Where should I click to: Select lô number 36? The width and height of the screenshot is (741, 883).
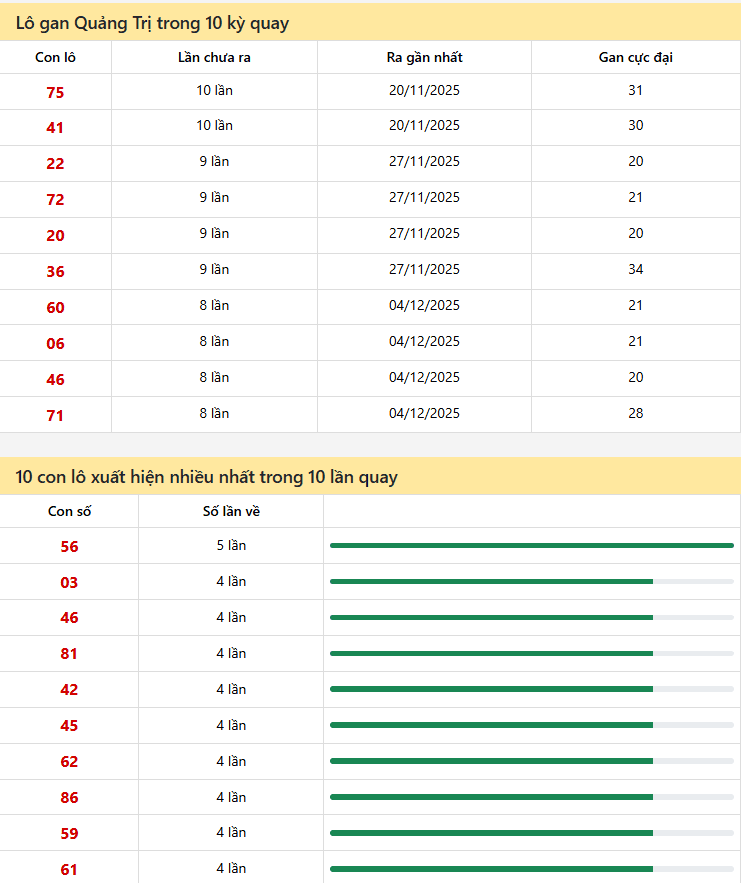point(55,272)
